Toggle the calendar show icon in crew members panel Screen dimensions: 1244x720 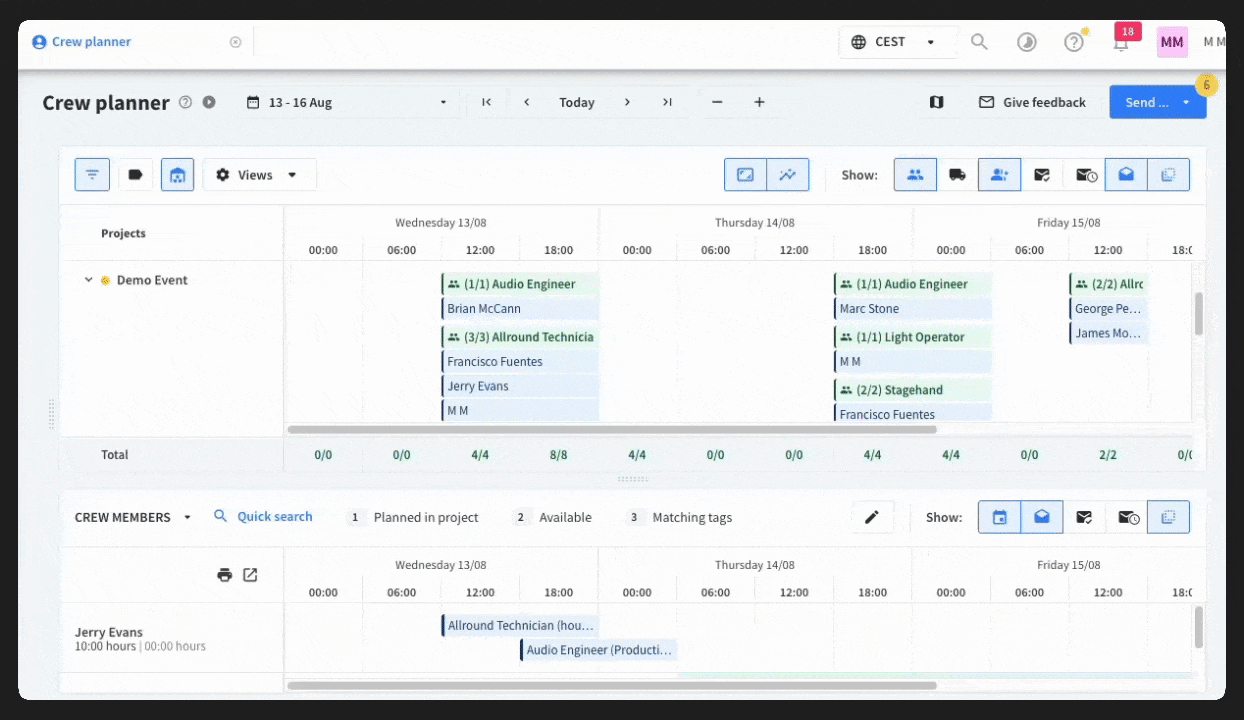tap(999, 517)
